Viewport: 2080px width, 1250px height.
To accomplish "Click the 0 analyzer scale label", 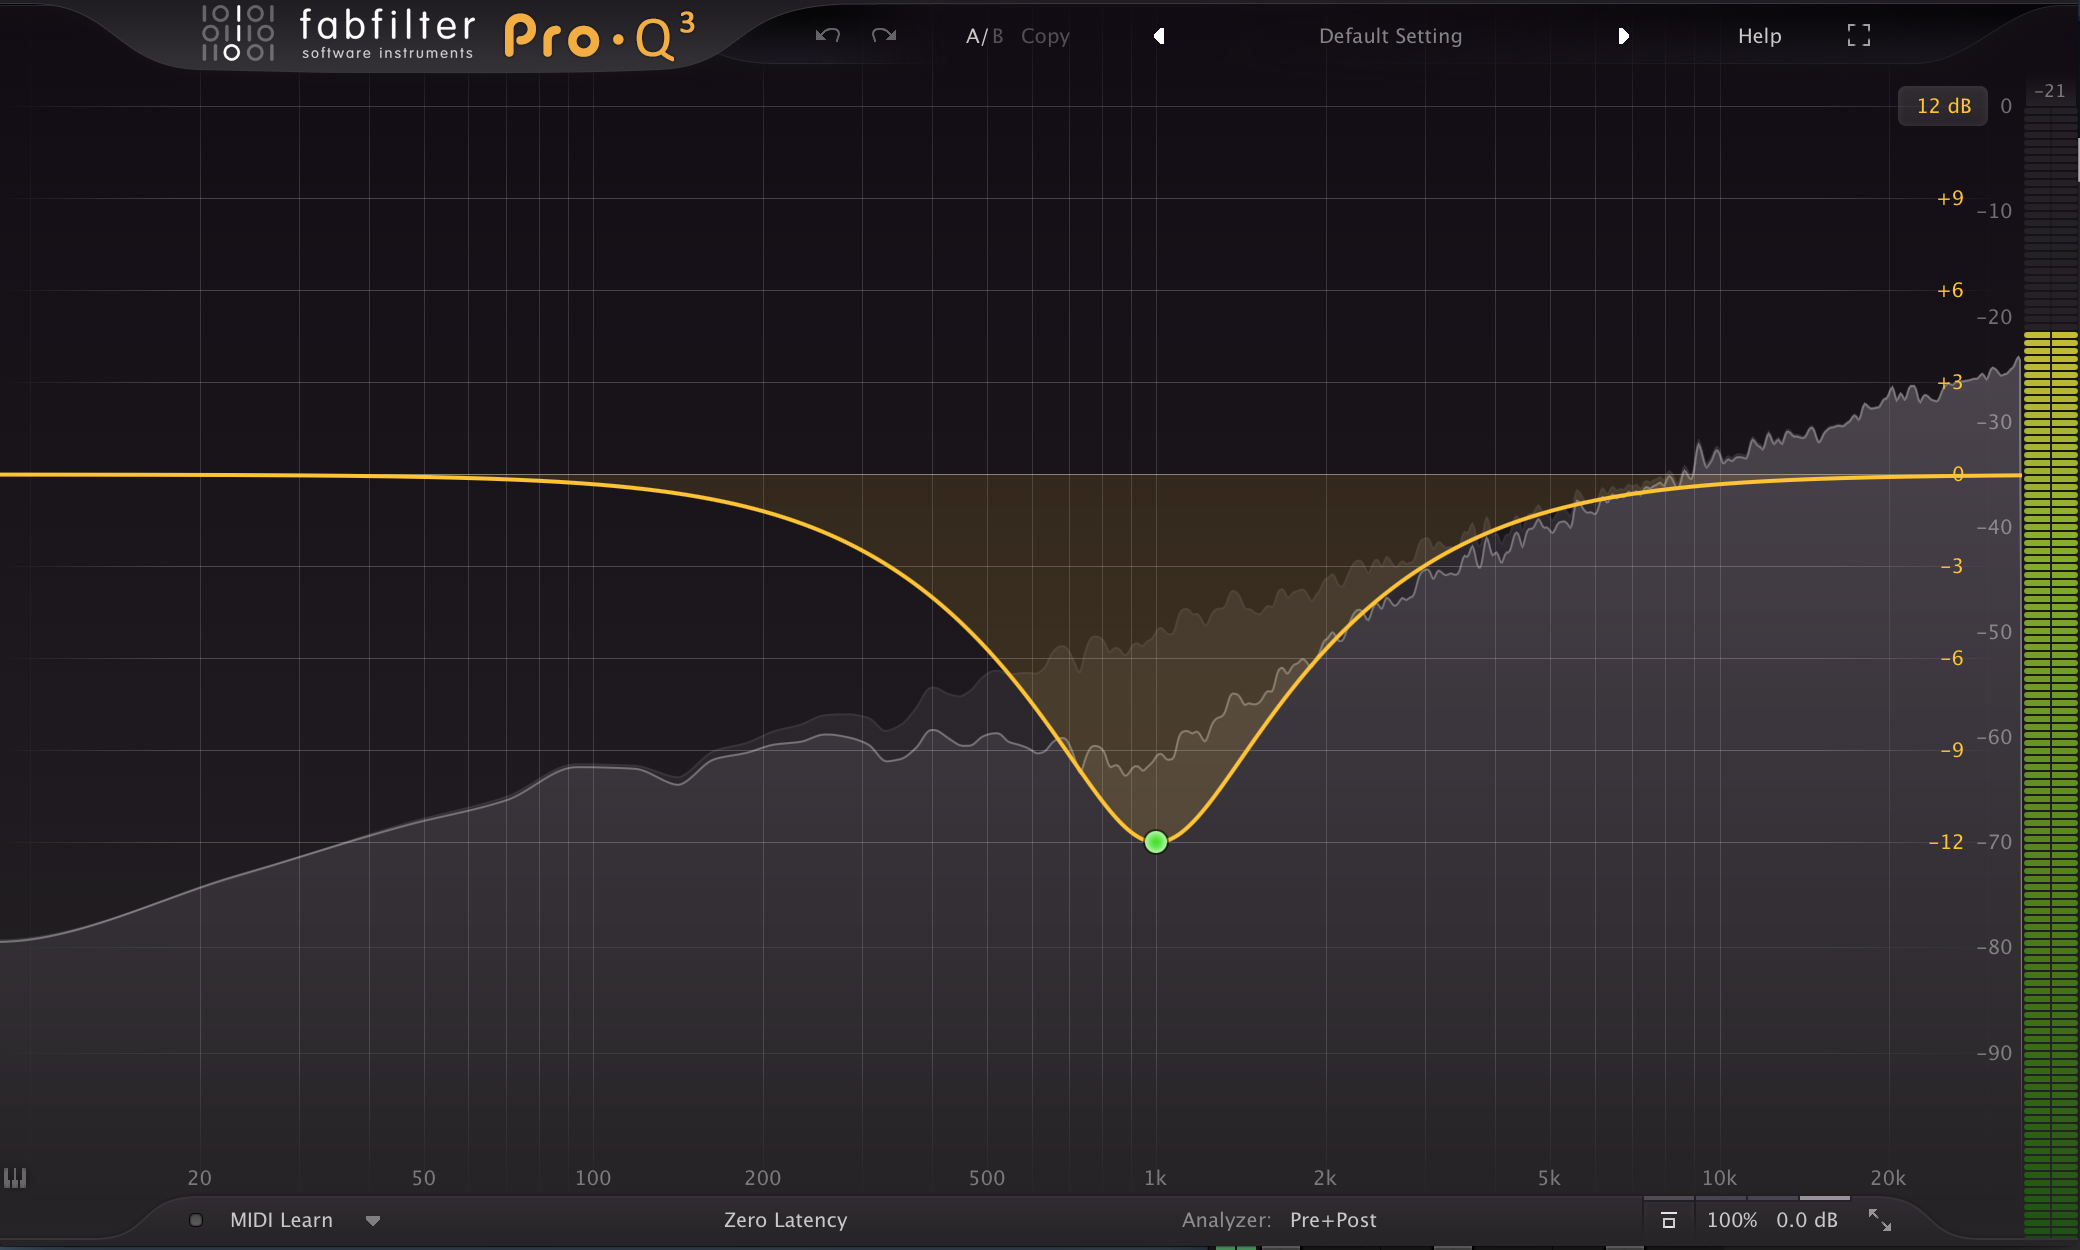I will click(x=2006, y=106).
